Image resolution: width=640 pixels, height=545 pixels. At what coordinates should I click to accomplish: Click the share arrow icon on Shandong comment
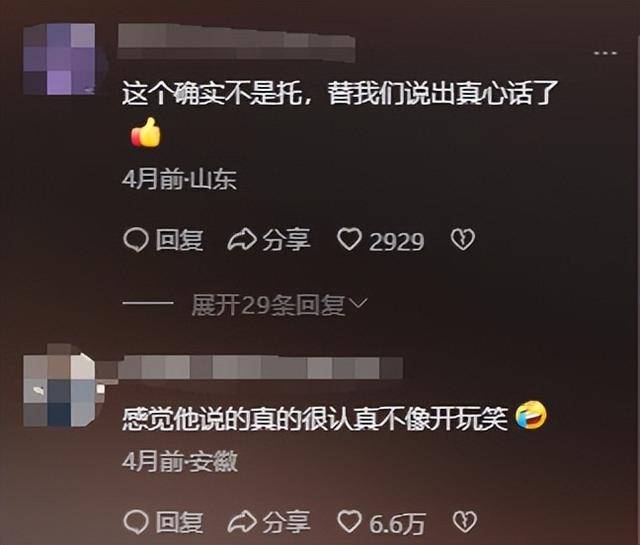pyautogui.click(x=242, y=240)
